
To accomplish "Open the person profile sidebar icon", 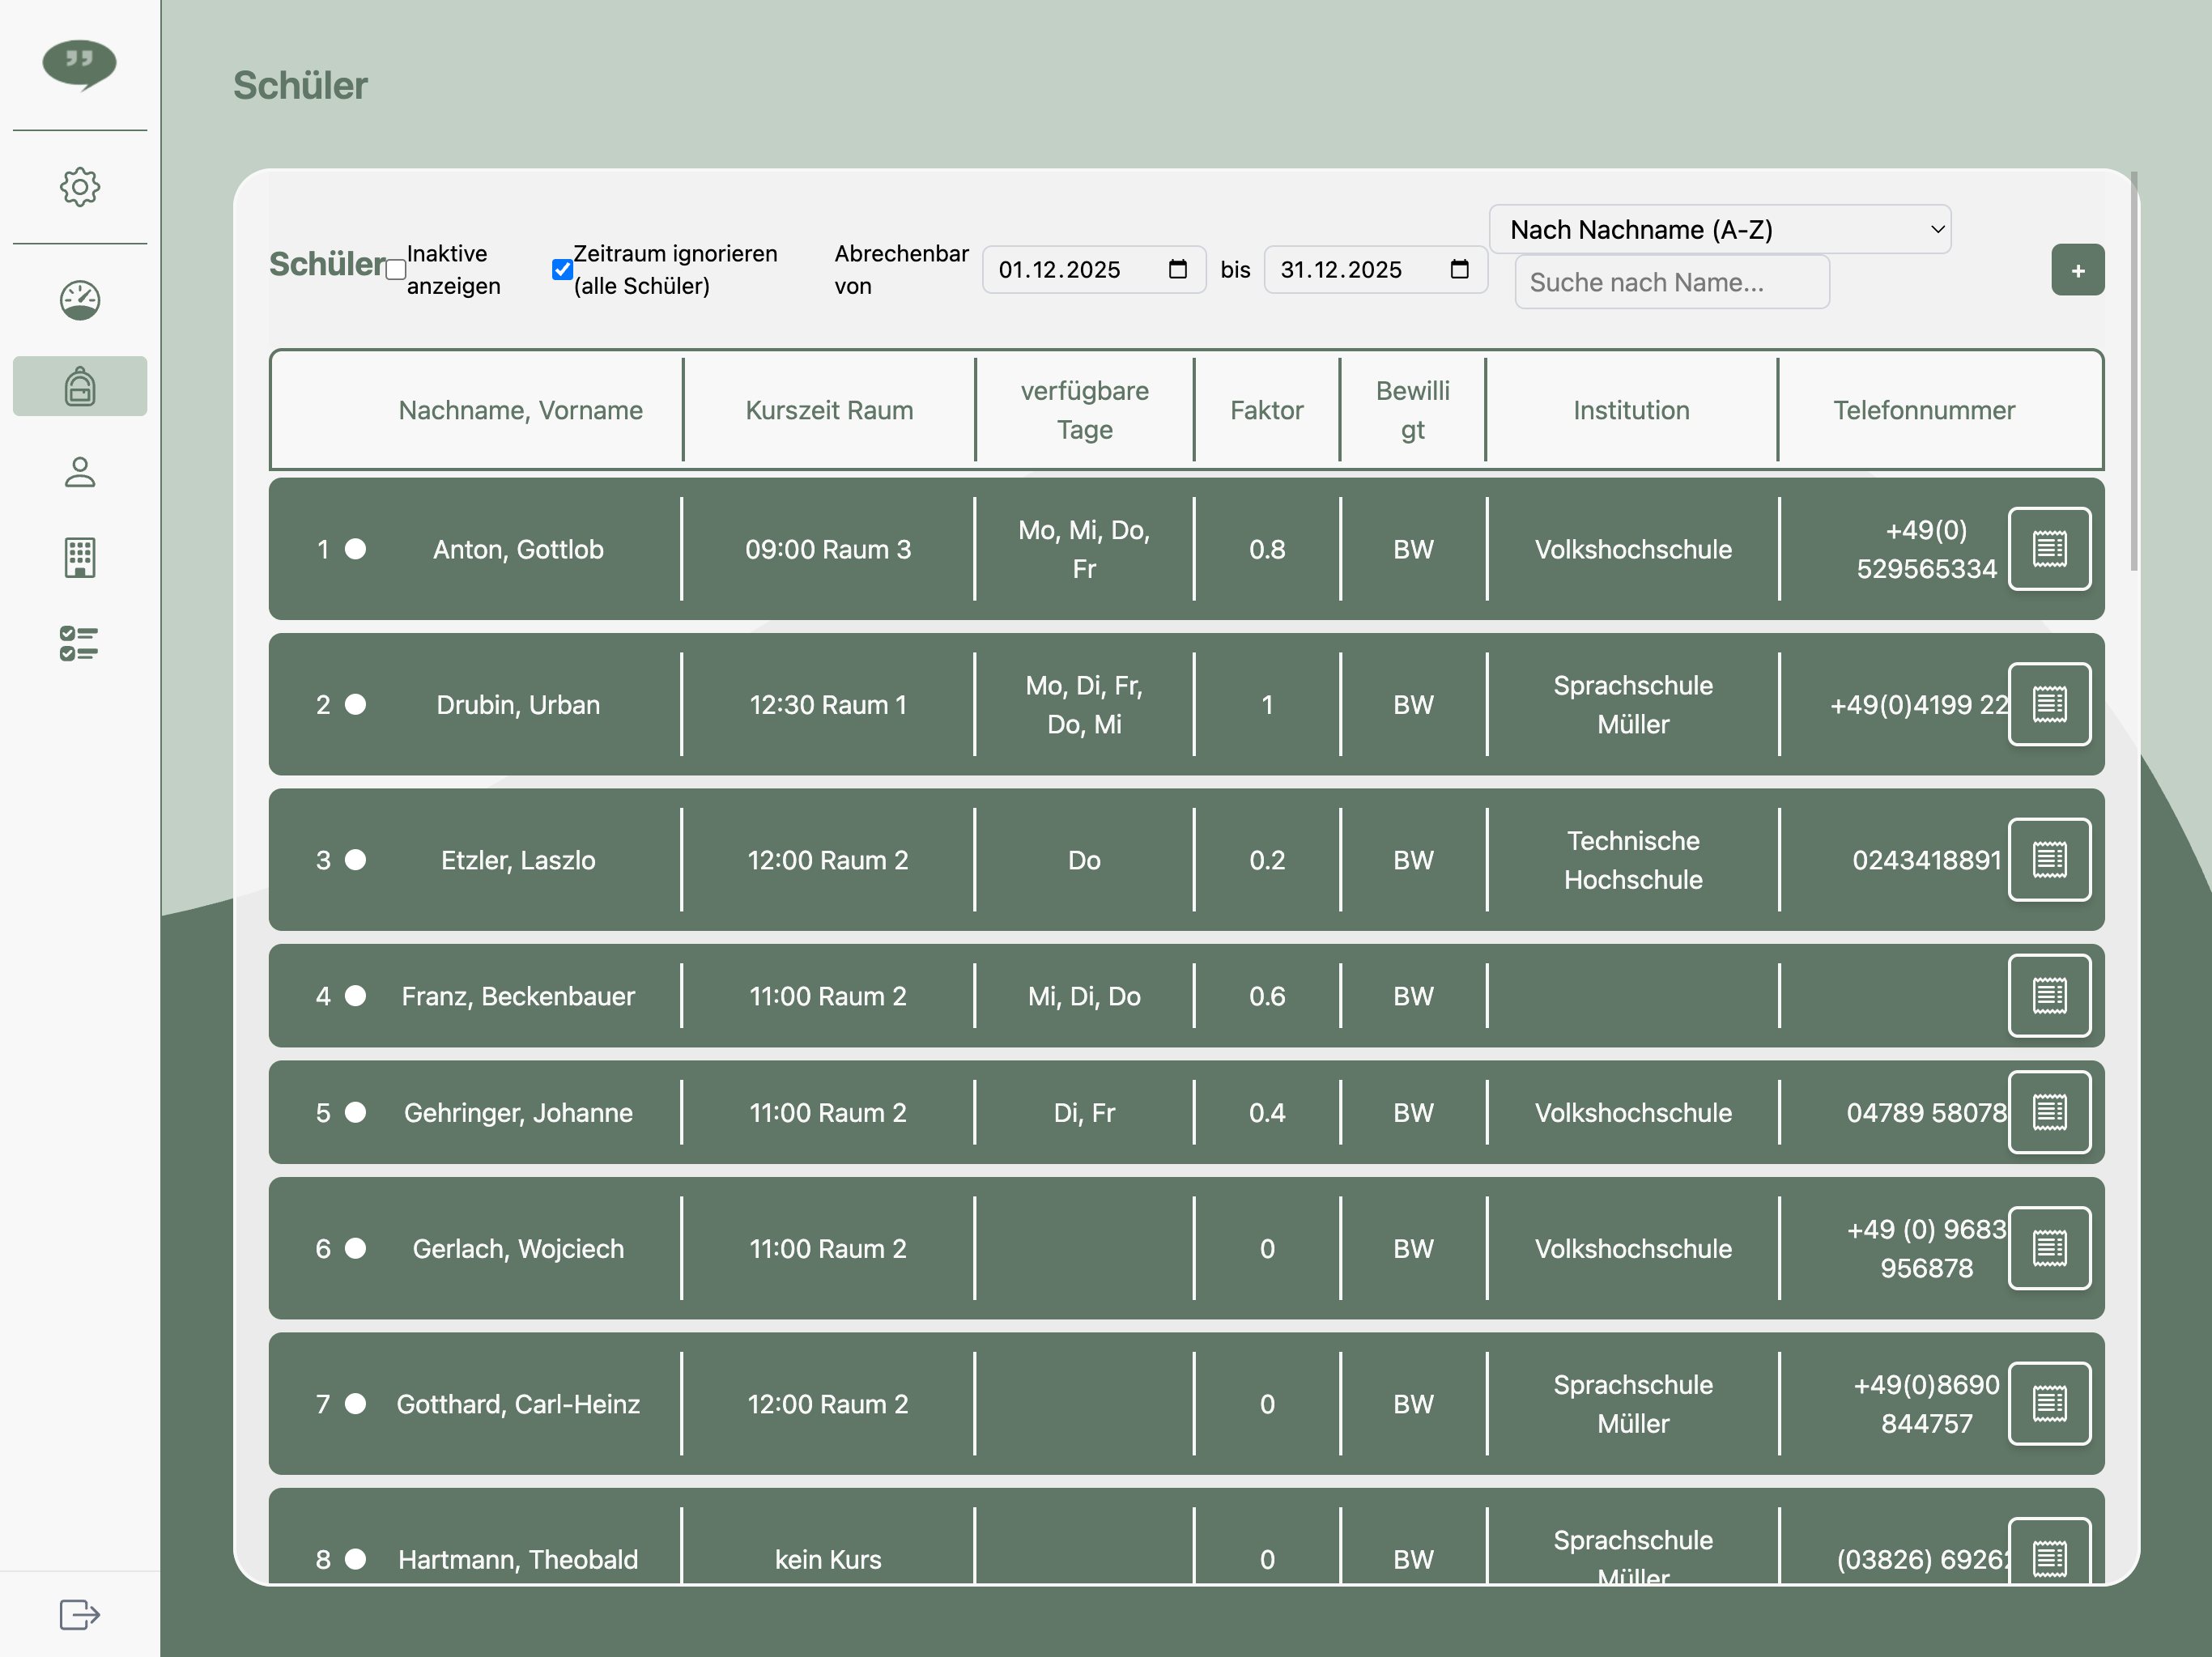I will (x=80, y=472).
